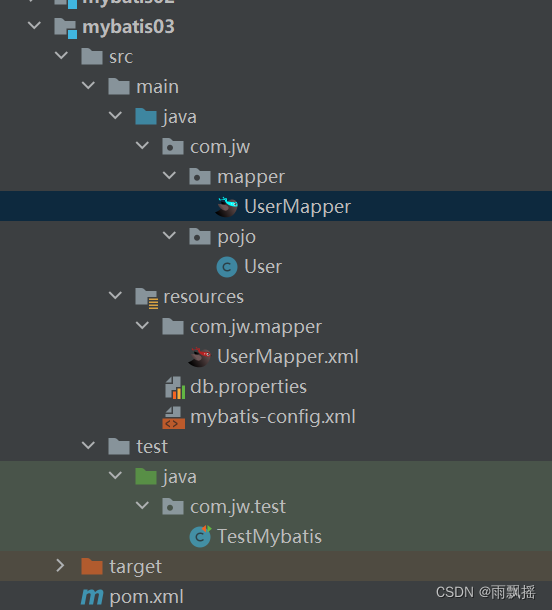Select the com.jw.test label
Viewport: 552px width, 610px height.
point(238,507)
